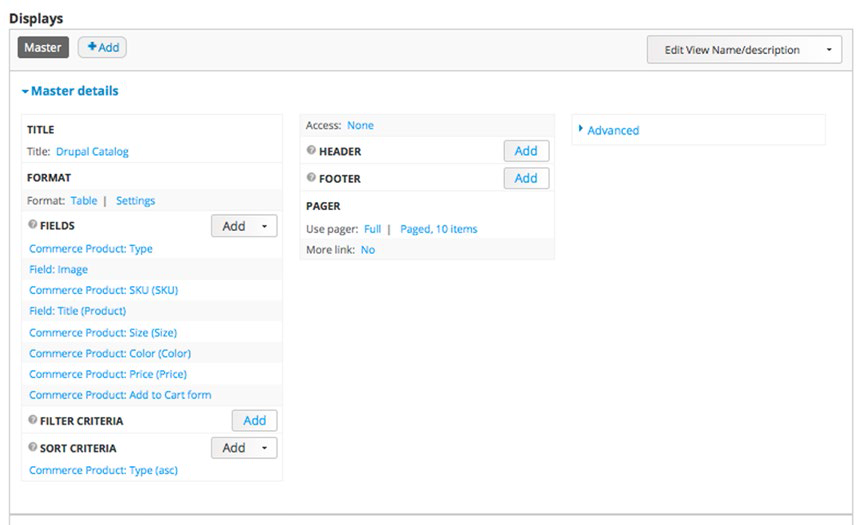Click help icon beside HEADER
Viewport: 863px width, 525px height.
312,150
